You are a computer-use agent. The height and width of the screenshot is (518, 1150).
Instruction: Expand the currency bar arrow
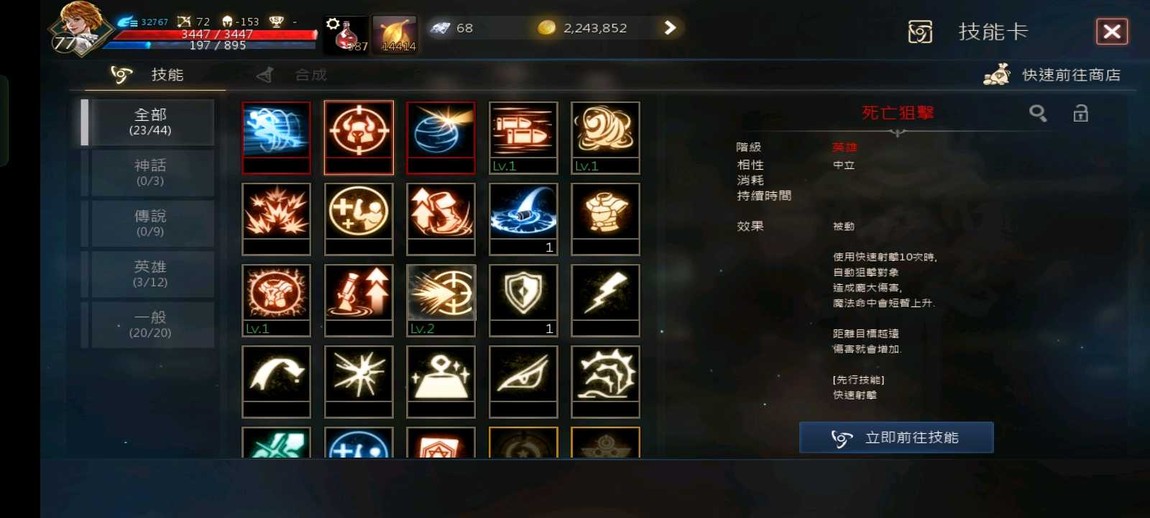click(x=670, y=28)
